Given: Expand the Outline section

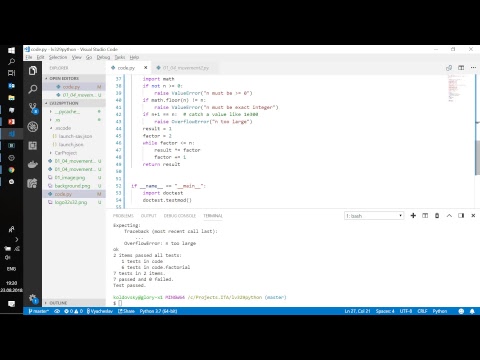Looking at the screenshot, I should tap(75, 303).
